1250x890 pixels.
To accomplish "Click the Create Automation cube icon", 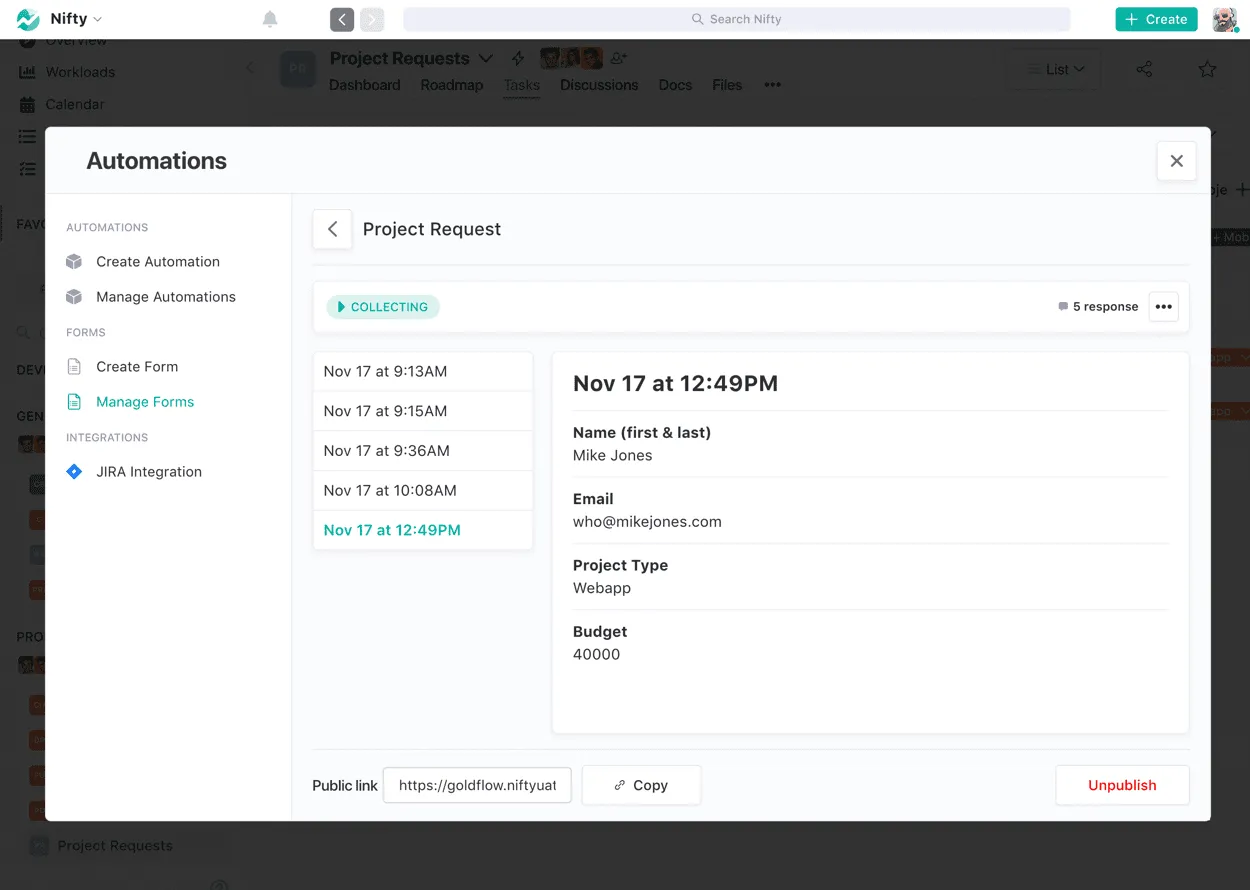I will [x=74, y=261].
